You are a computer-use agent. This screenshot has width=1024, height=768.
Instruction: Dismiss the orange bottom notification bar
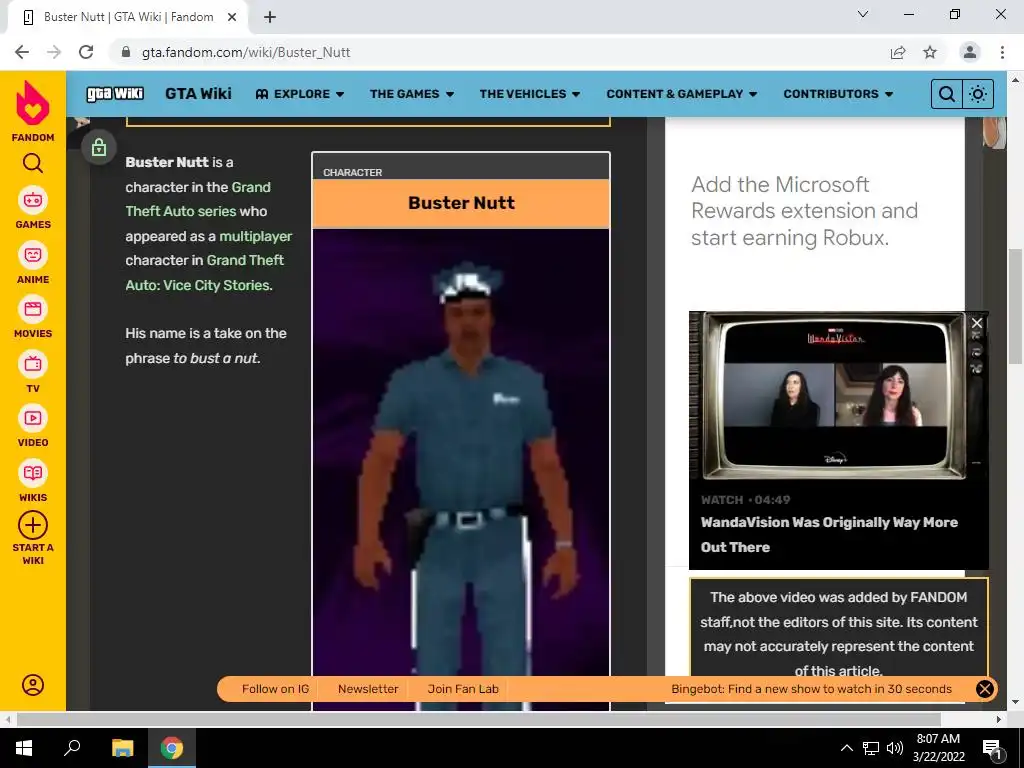pos(984,689)
